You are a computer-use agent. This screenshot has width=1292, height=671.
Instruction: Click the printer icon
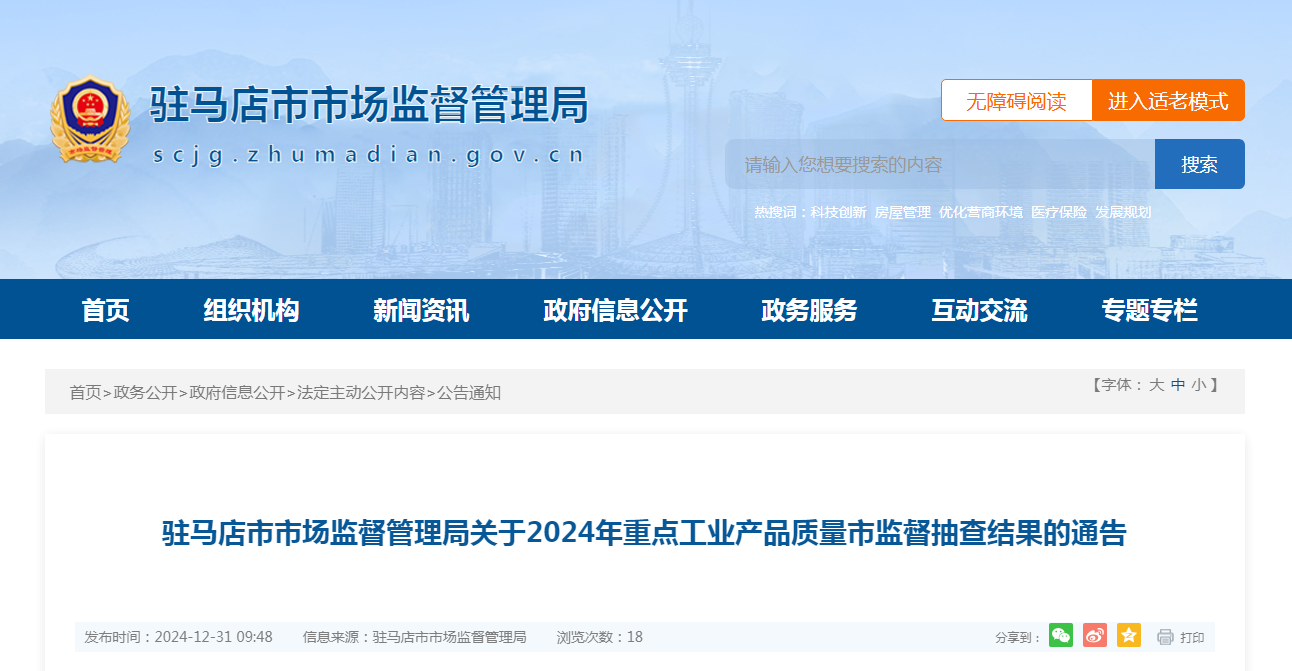[1165, 637]
